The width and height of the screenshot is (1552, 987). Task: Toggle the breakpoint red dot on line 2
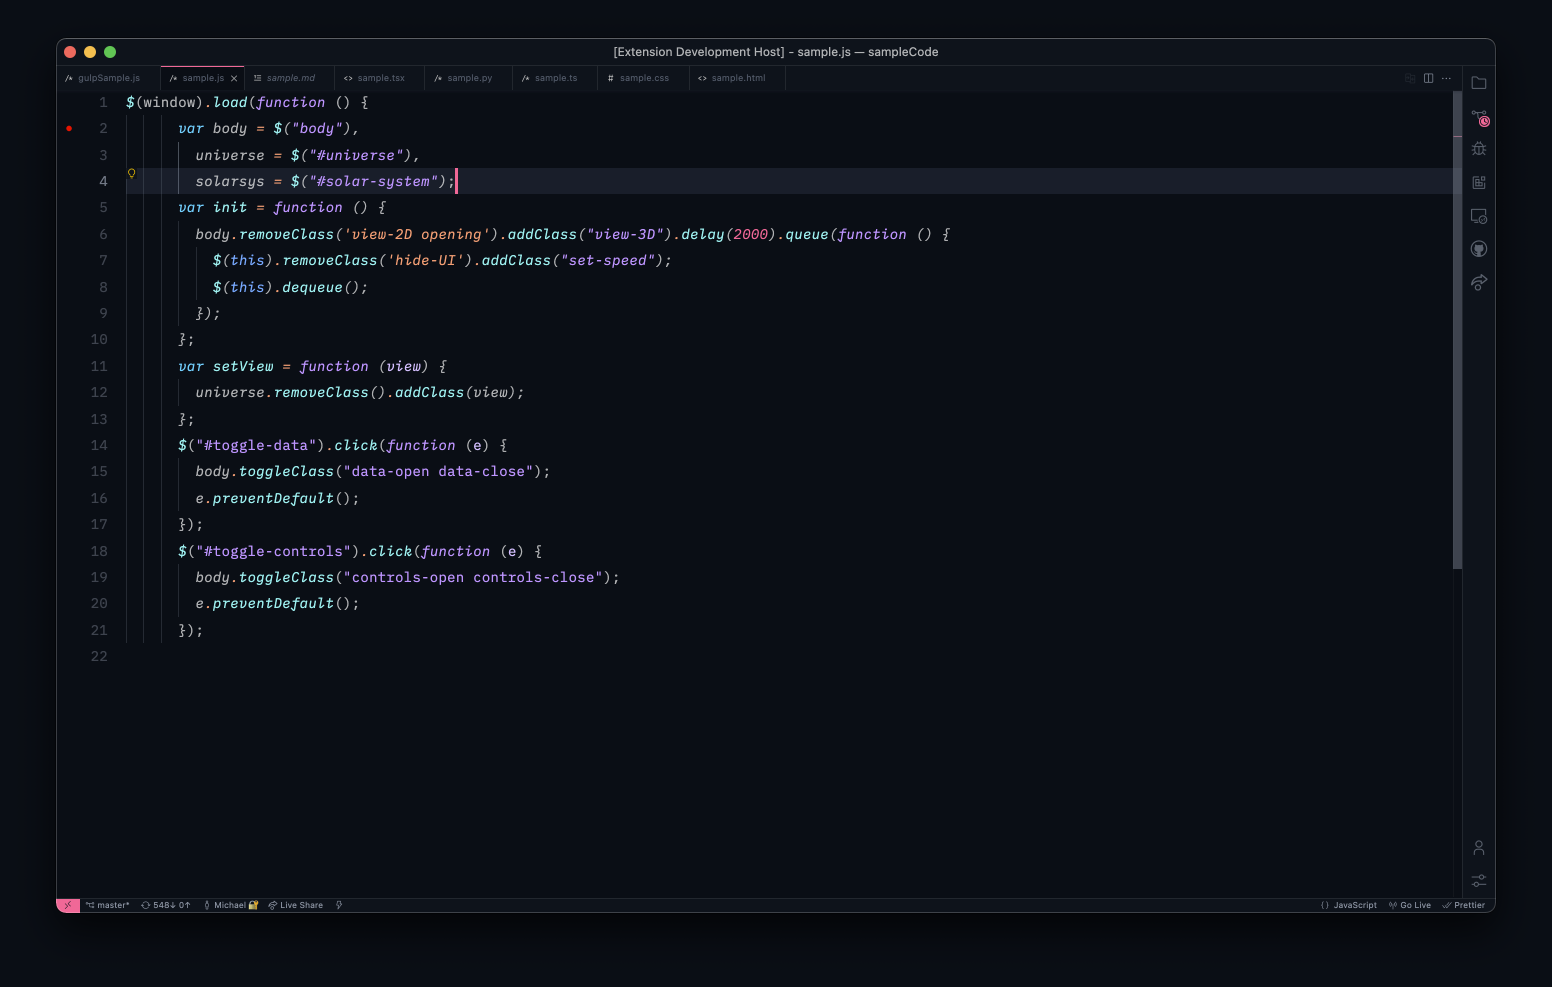[69, 129]
